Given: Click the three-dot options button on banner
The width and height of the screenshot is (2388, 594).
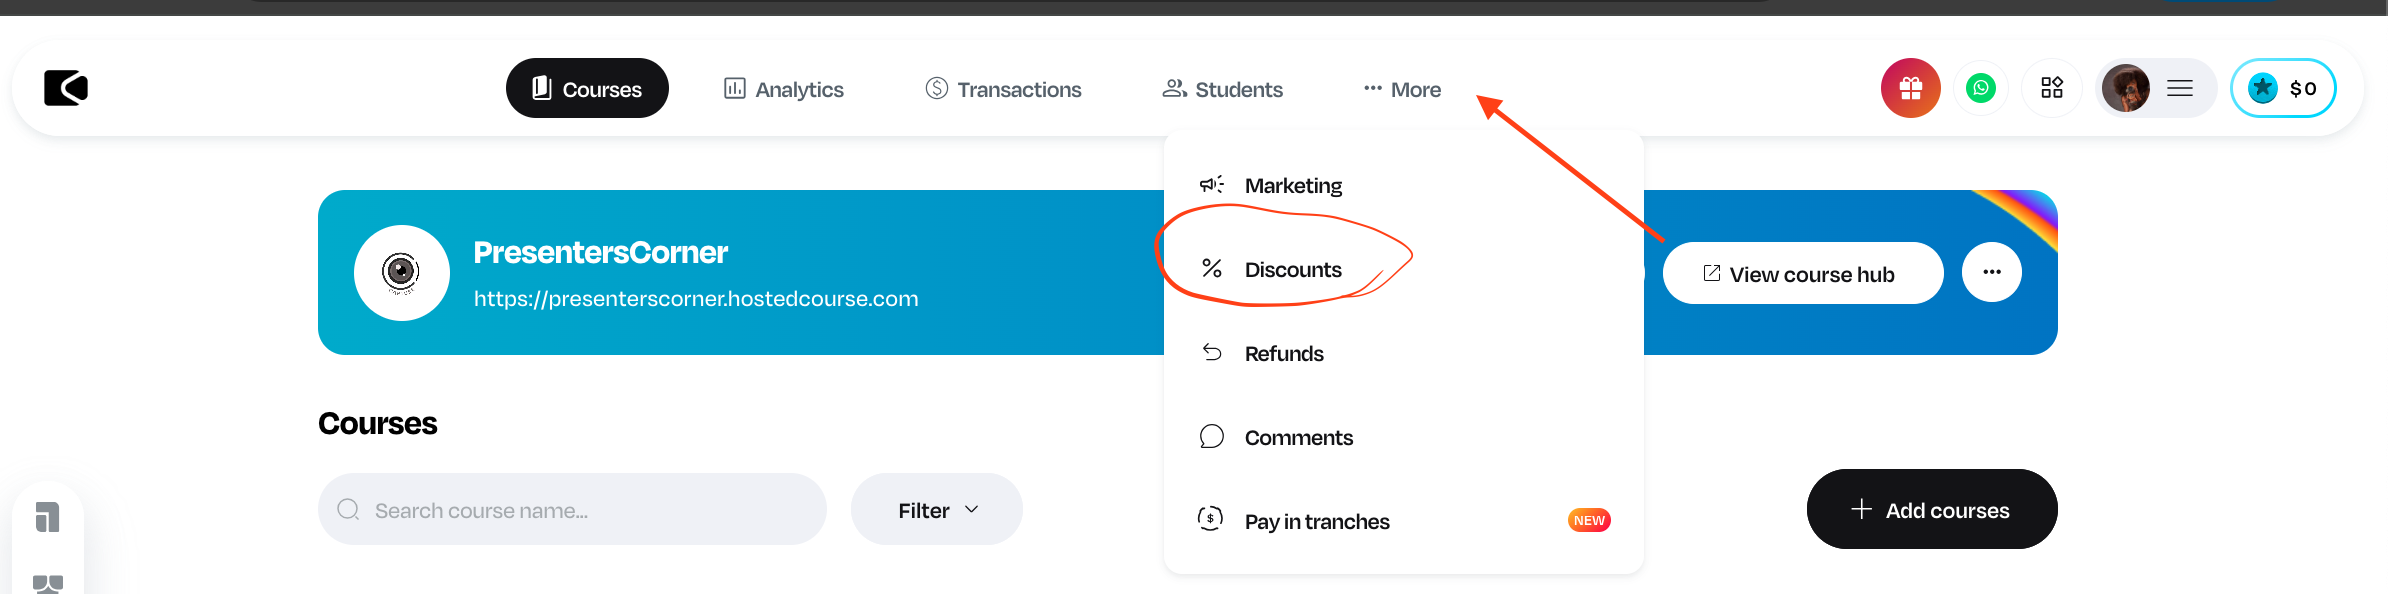Looking at the screenshot, I should (1991, 272).
